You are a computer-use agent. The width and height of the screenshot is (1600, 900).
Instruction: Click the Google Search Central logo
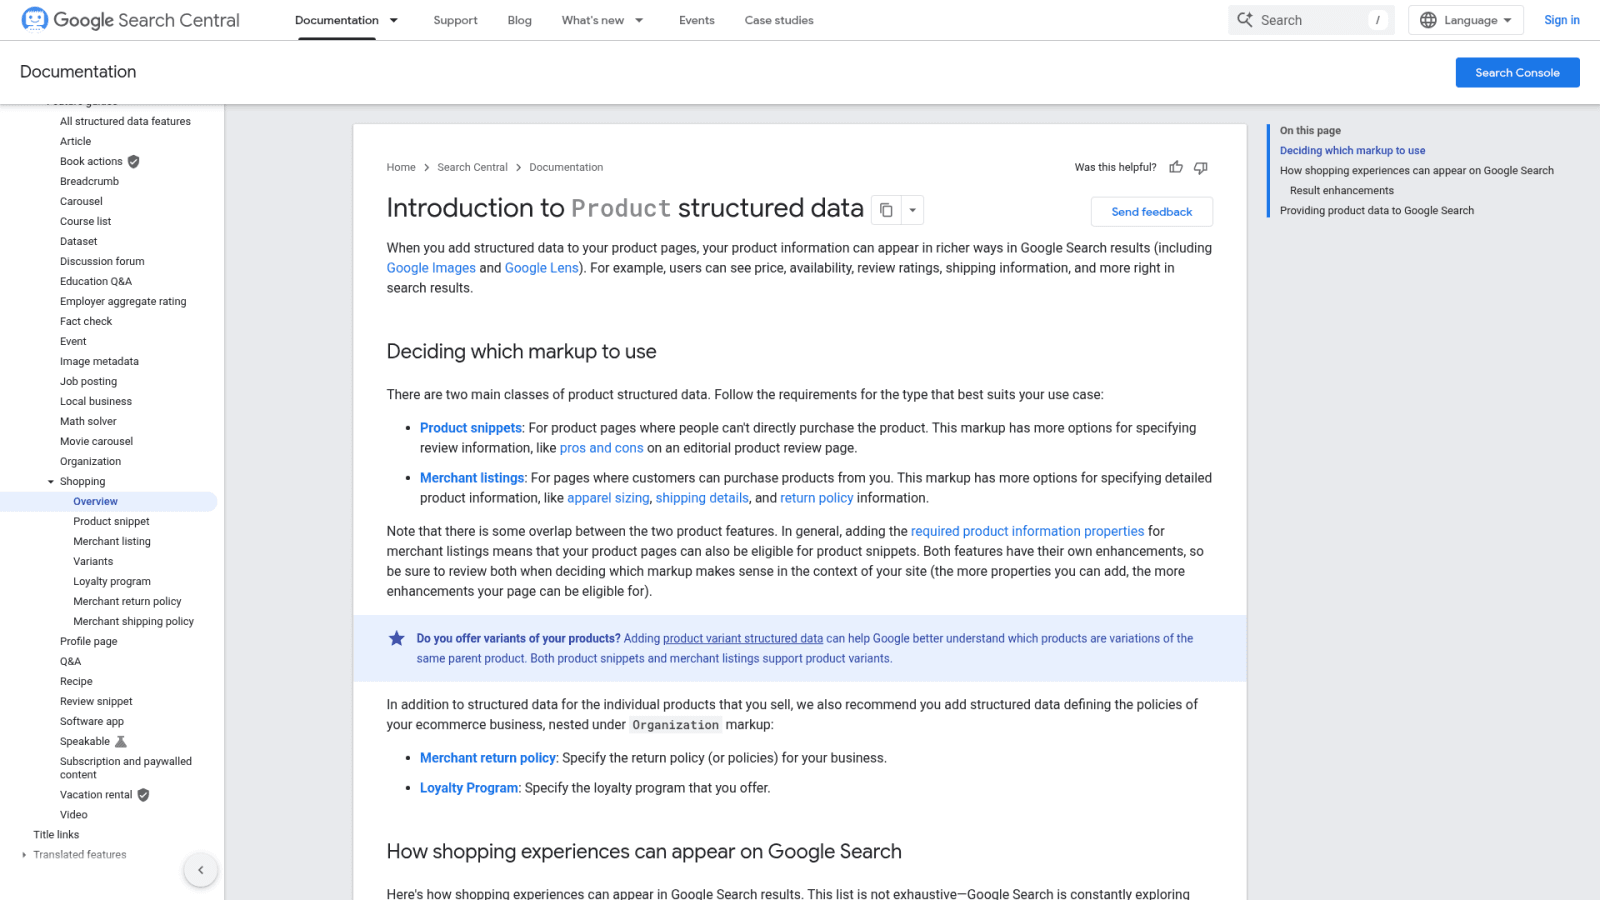point(130,20)
